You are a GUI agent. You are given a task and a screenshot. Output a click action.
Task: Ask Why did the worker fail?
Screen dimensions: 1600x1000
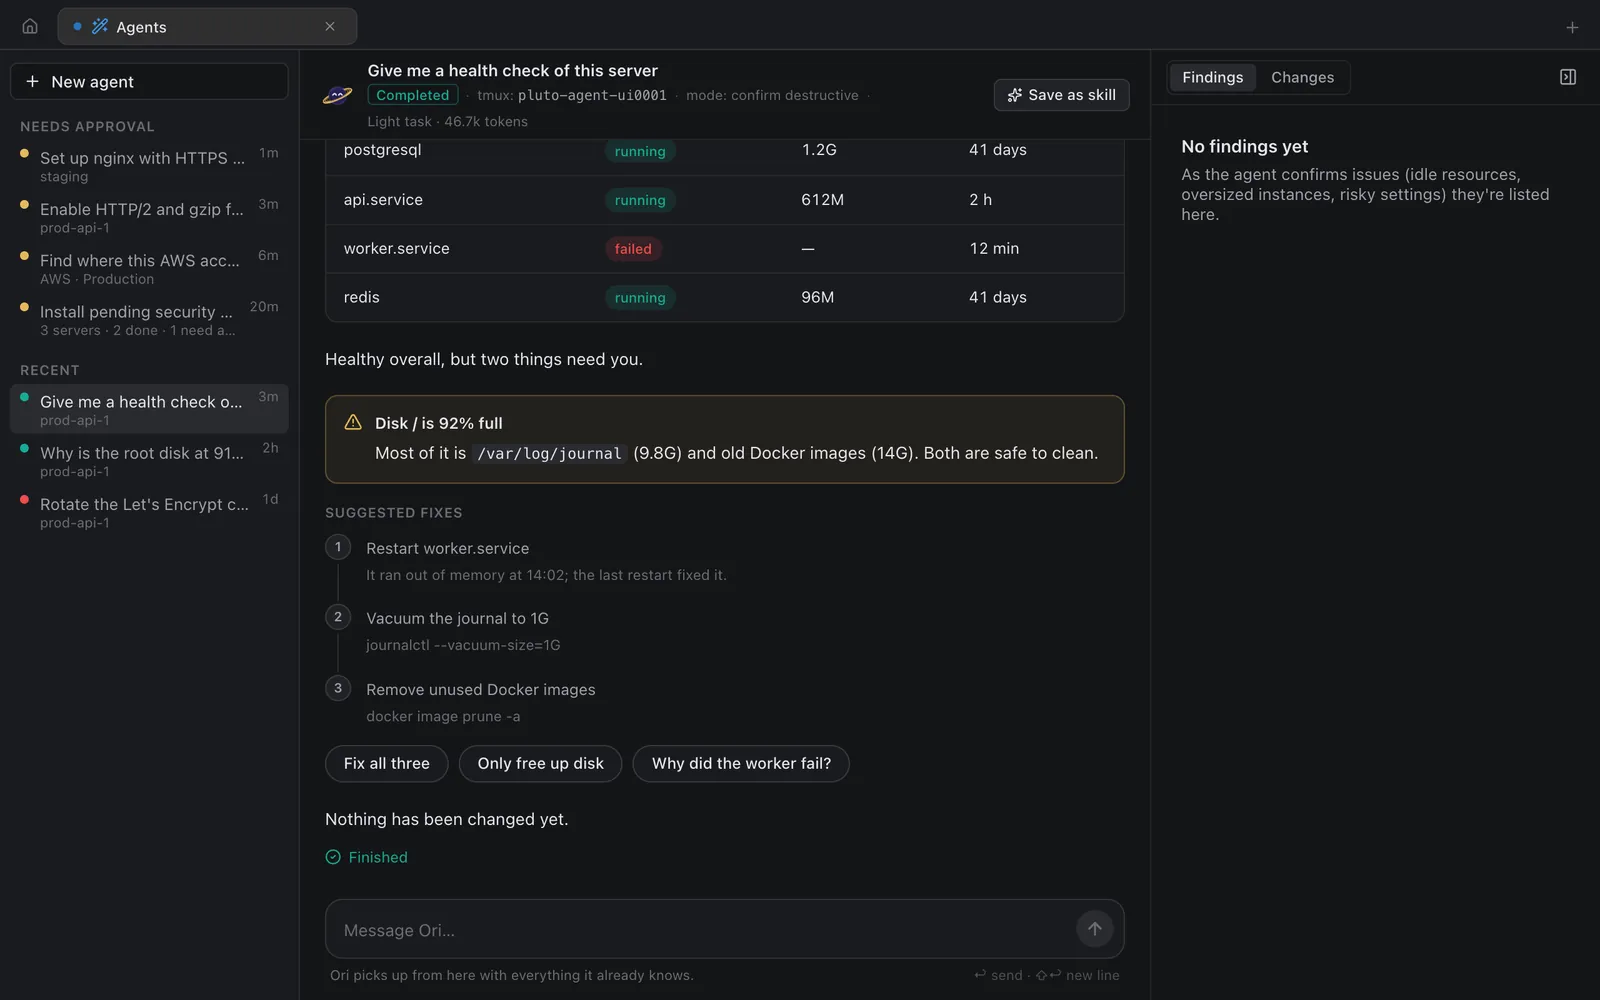click(741, 763)
